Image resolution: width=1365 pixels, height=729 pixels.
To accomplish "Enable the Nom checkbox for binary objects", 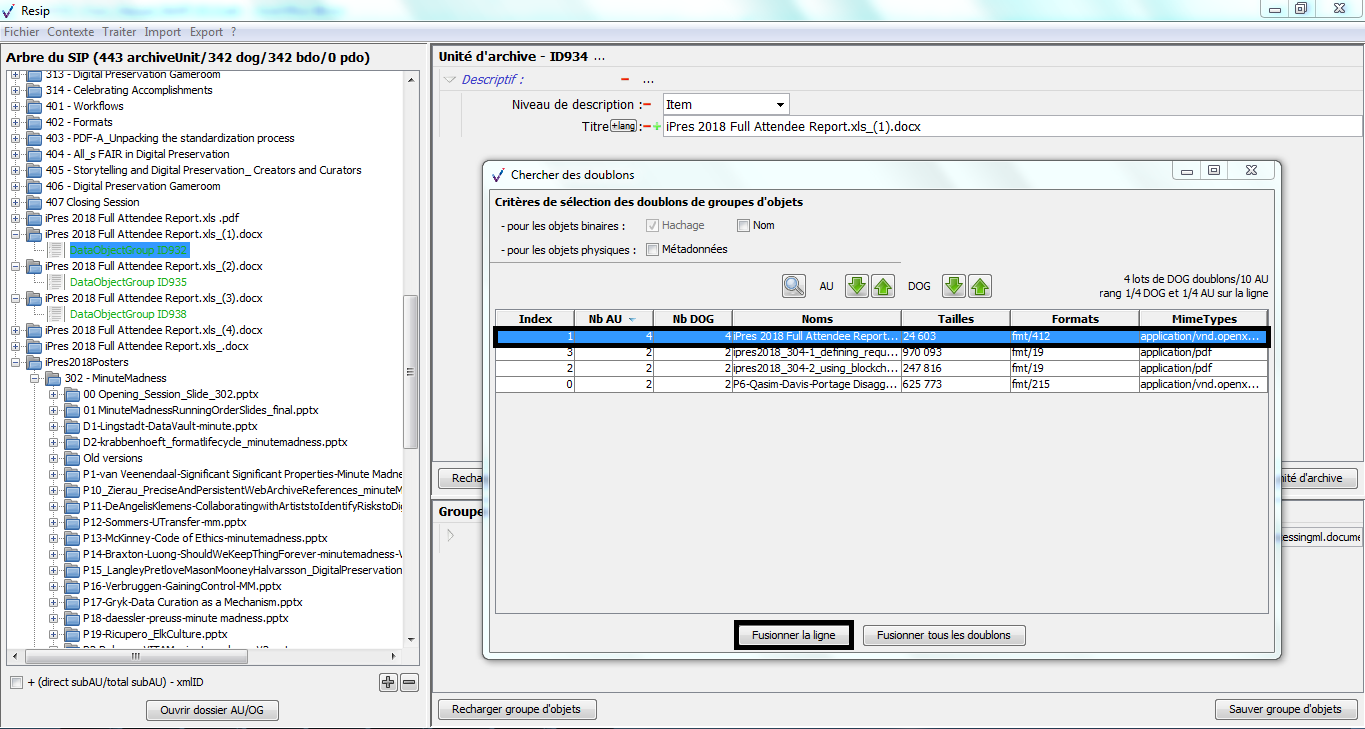I will 743,226.
